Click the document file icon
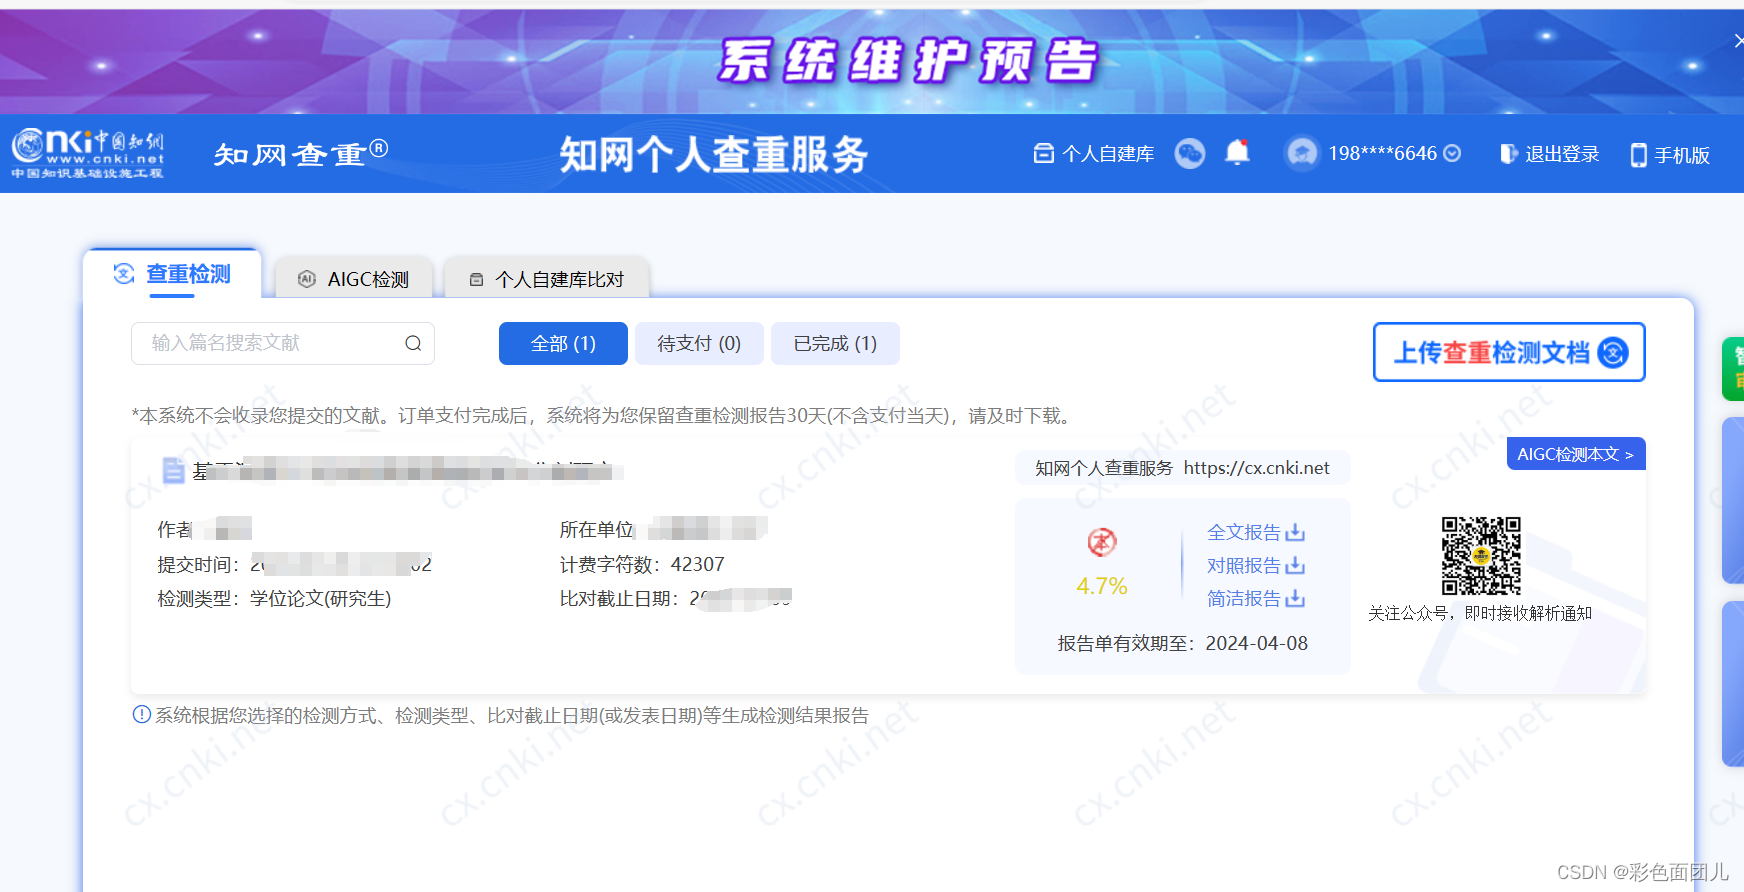 point(173,470)
